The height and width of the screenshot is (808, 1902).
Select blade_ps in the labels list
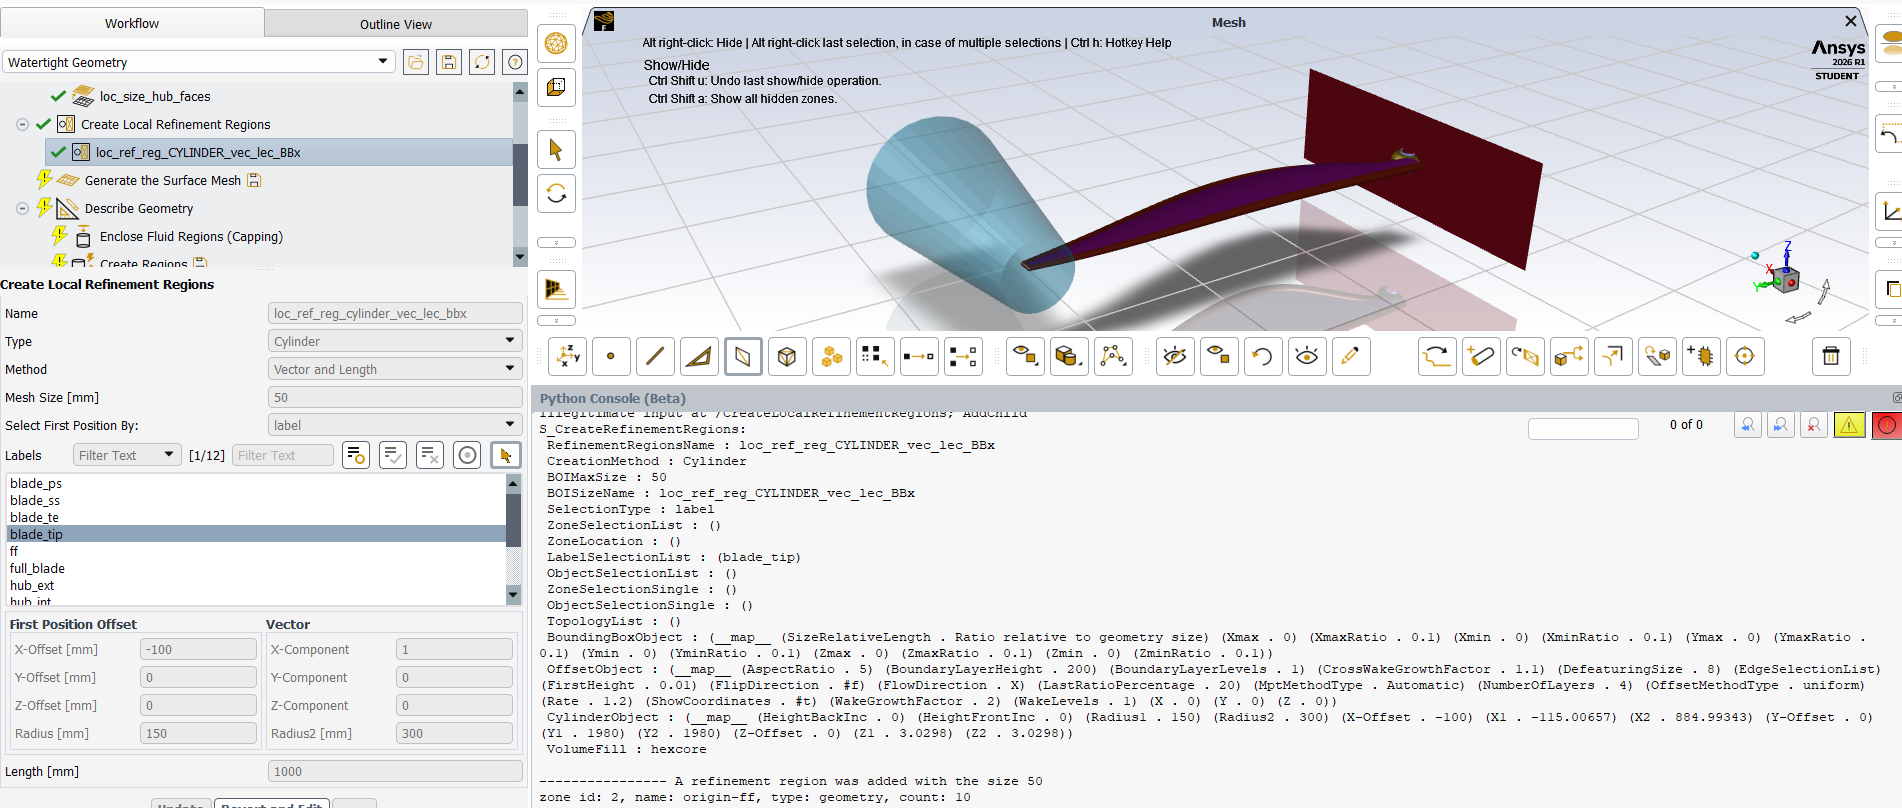(x=36, y=484)
